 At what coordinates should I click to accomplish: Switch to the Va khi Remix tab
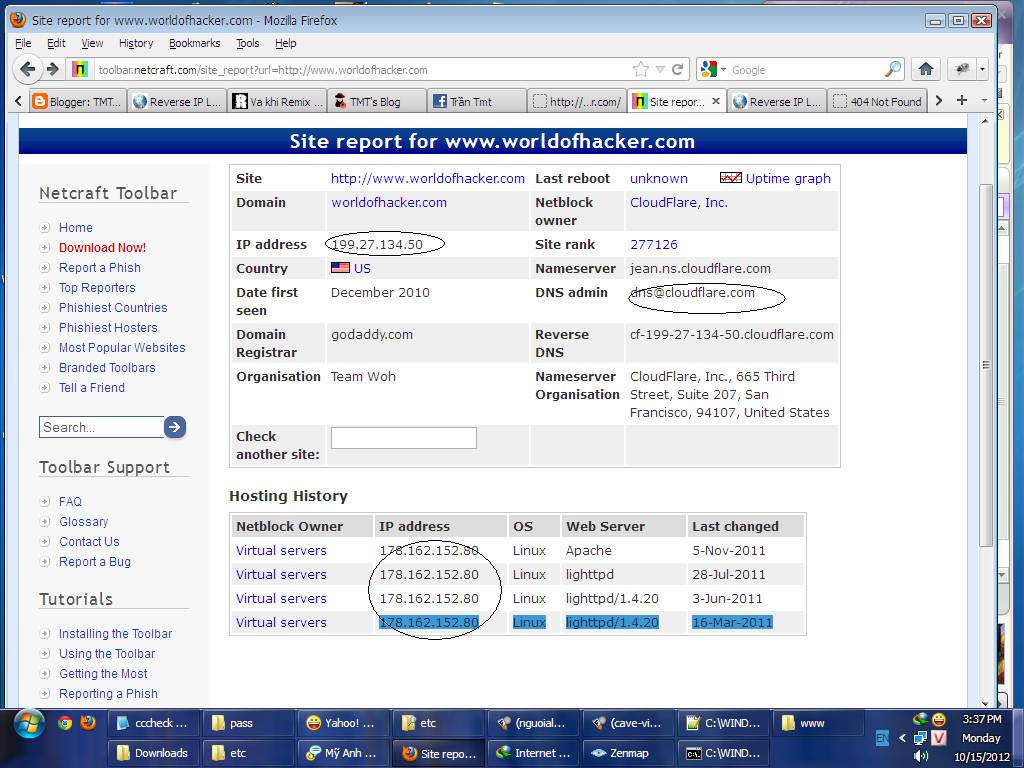pyautogui.click(x=278, y=101)
